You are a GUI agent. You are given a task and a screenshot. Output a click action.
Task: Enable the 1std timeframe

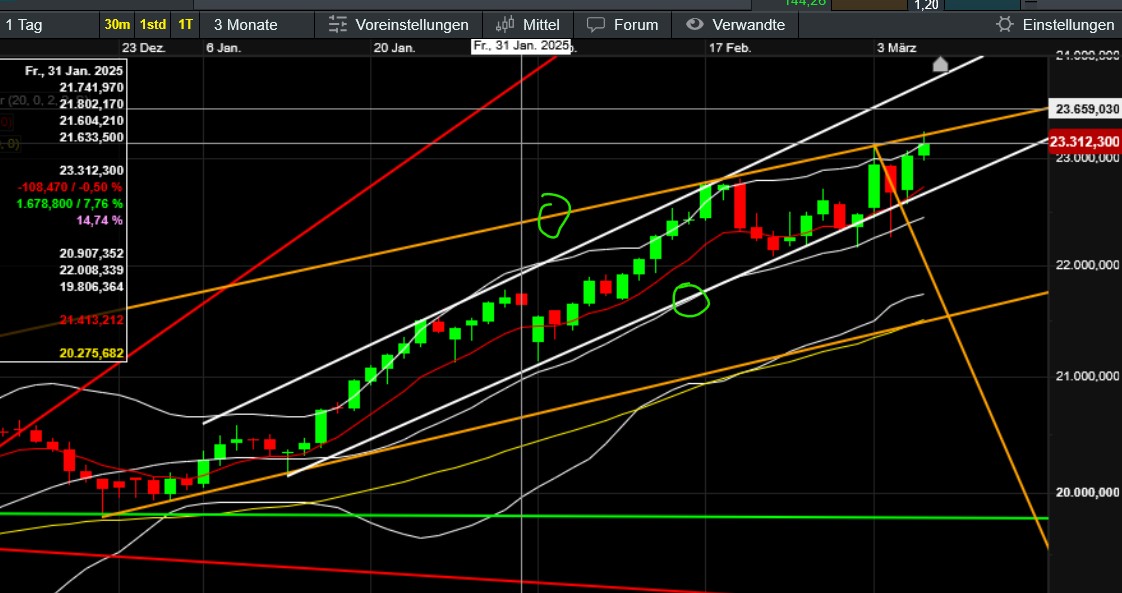click(152, 23)
